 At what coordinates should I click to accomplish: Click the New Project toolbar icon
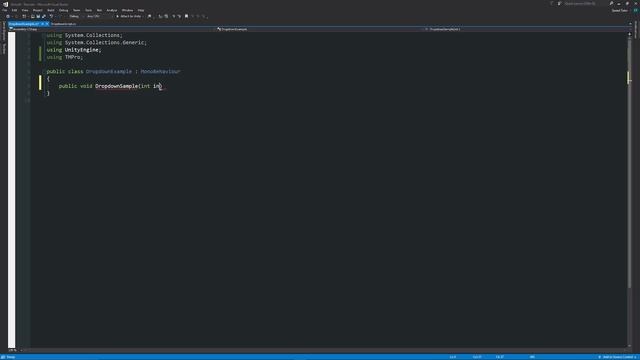coord(24,16)
